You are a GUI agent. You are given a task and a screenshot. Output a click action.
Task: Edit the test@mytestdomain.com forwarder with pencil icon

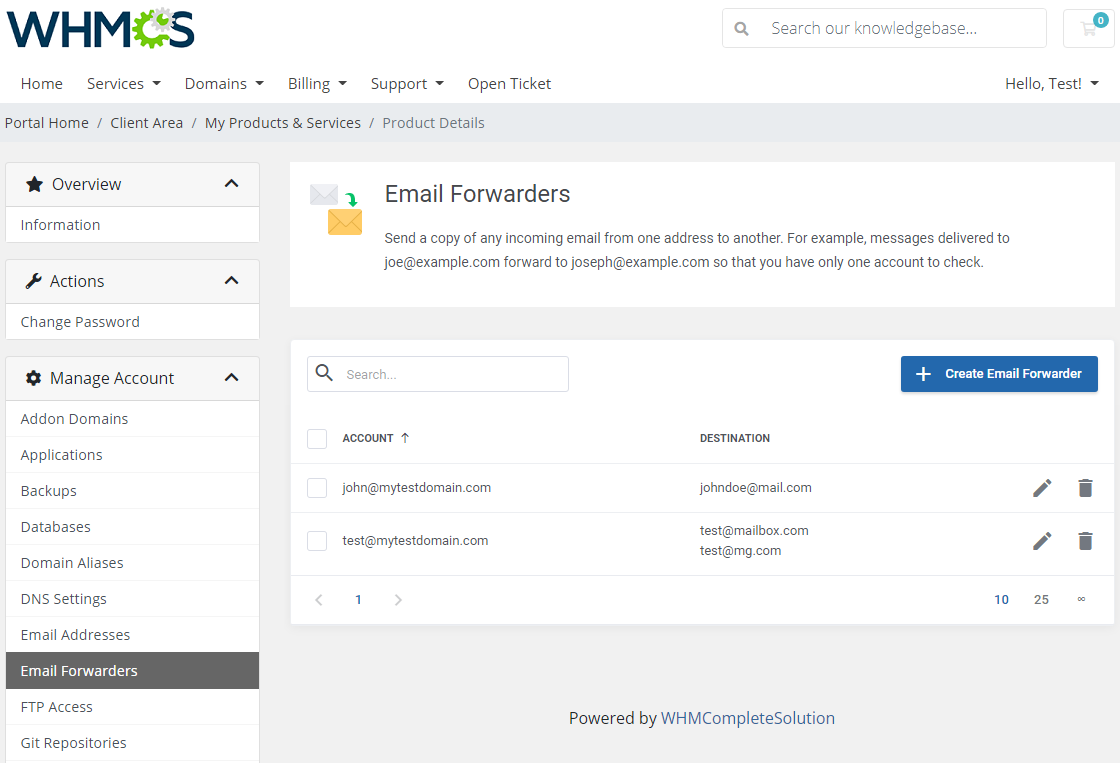1042,541
